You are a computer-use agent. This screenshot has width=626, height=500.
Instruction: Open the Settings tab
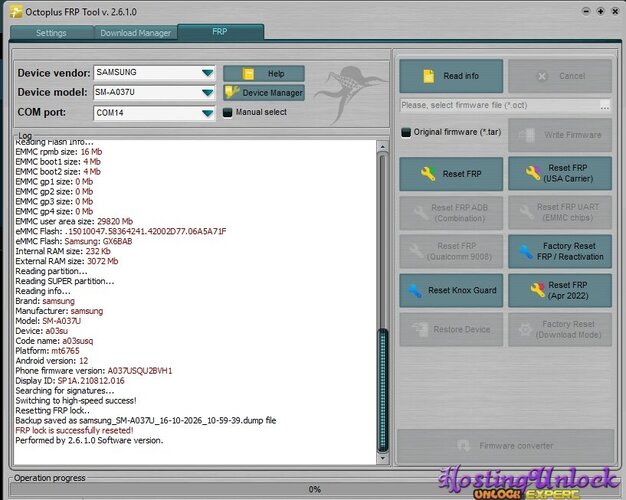pos(52,33)
